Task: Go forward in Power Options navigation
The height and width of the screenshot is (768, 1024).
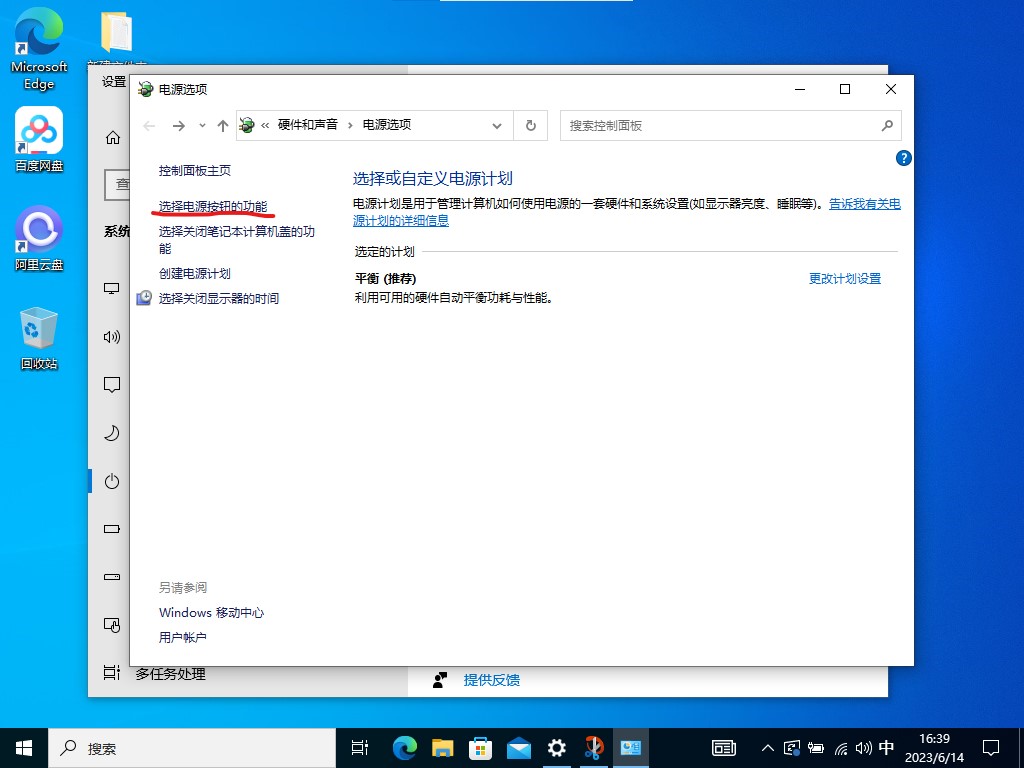Action: tap(178, 125)
